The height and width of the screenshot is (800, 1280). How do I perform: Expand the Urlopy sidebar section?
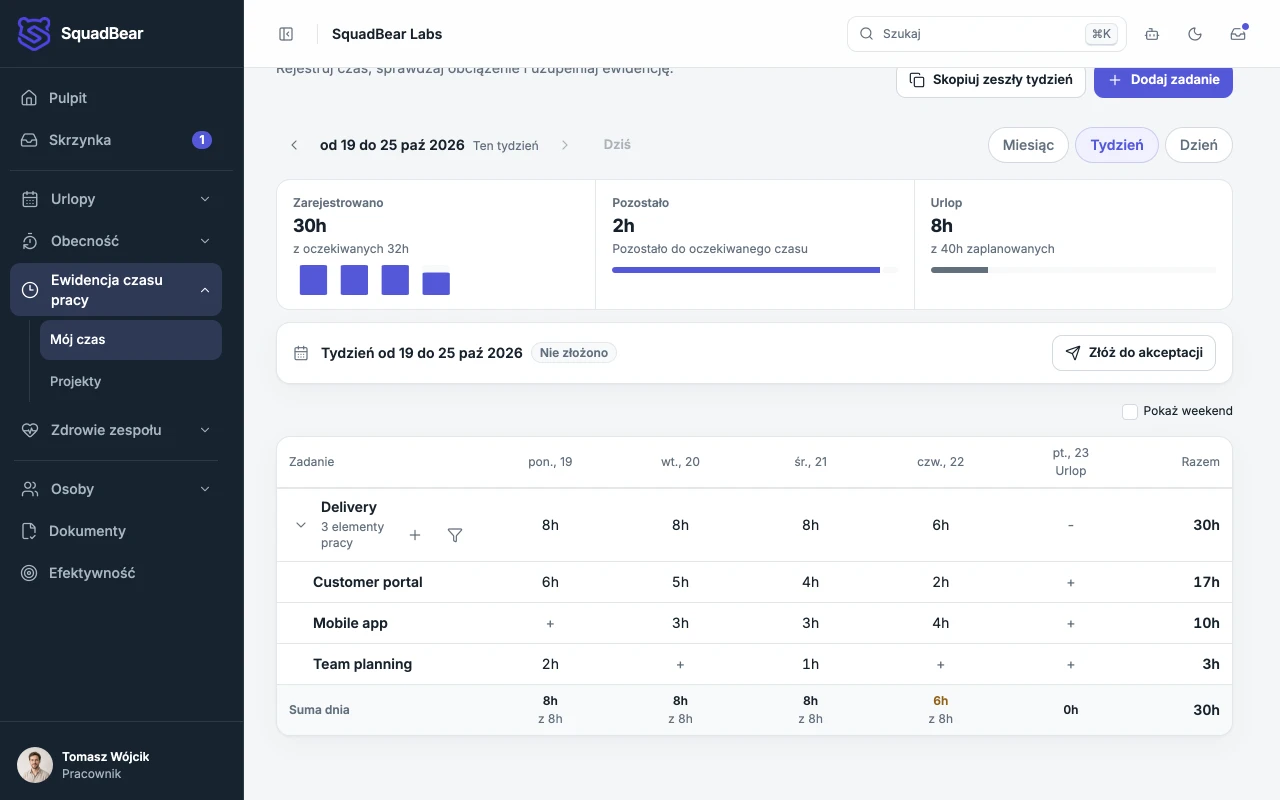coord(116,199)
